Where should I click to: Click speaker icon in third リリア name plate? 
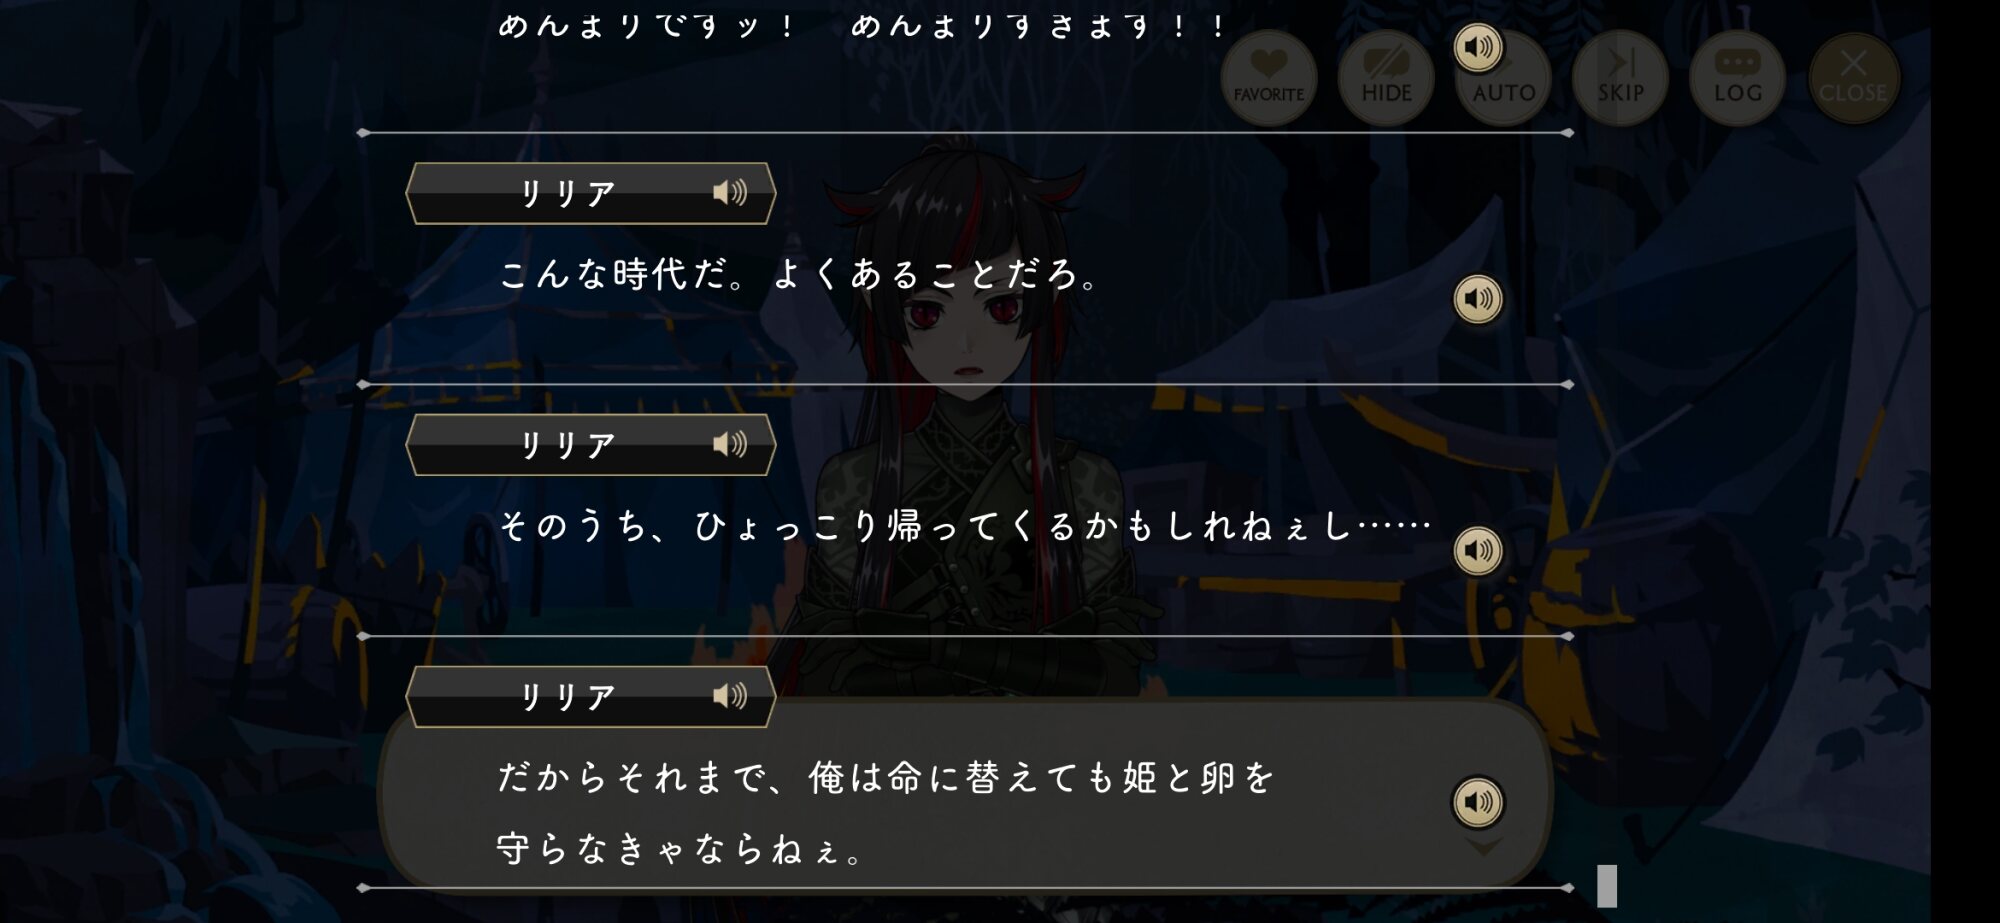click(730, 696)
